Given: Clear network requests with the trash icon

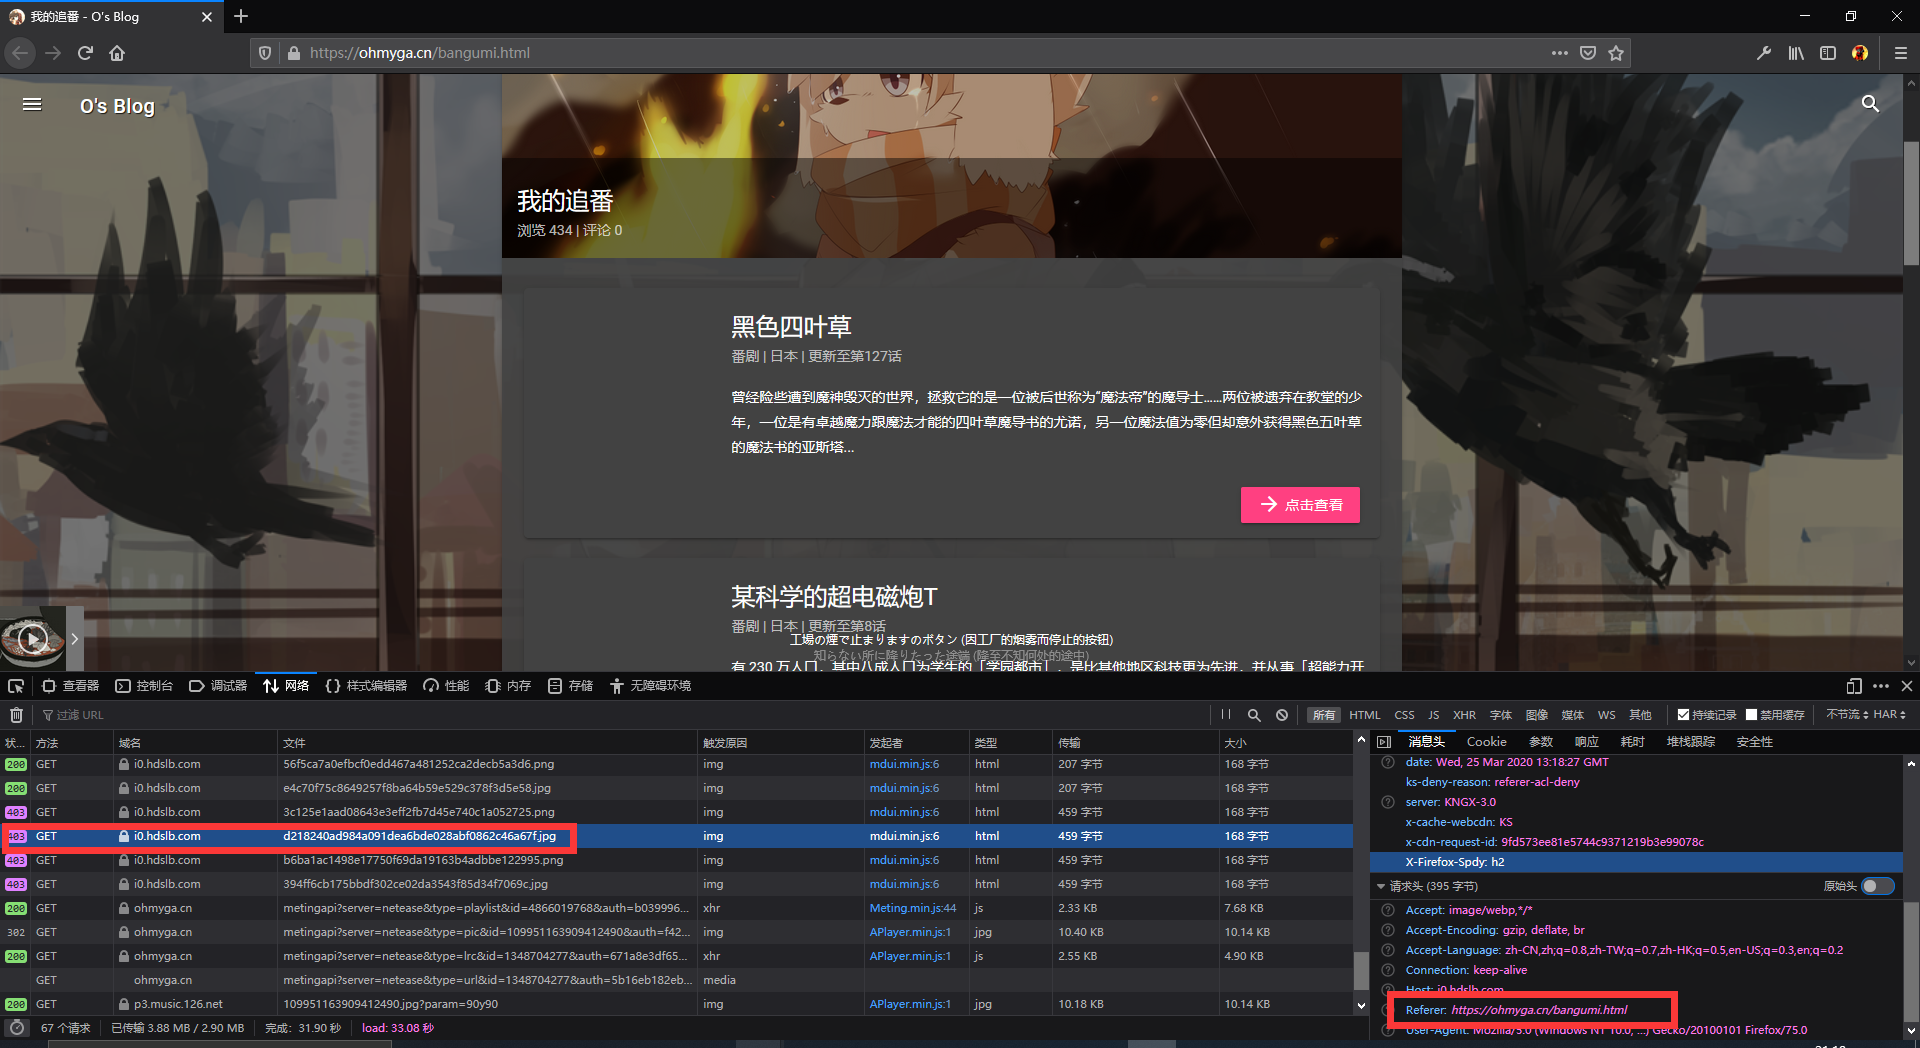Looking at the screenshot, I should click(16, 714).
